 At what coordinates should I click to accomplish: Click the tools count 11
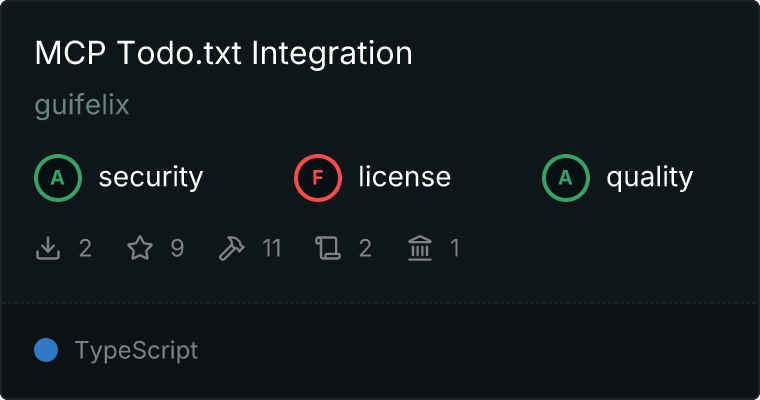pyautogui.click(x=271, y=248)
